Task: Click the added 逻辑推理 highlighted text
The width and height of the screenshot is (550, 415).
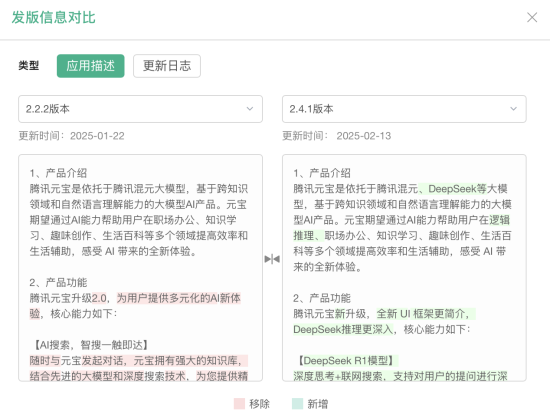Action: [401, 228]
